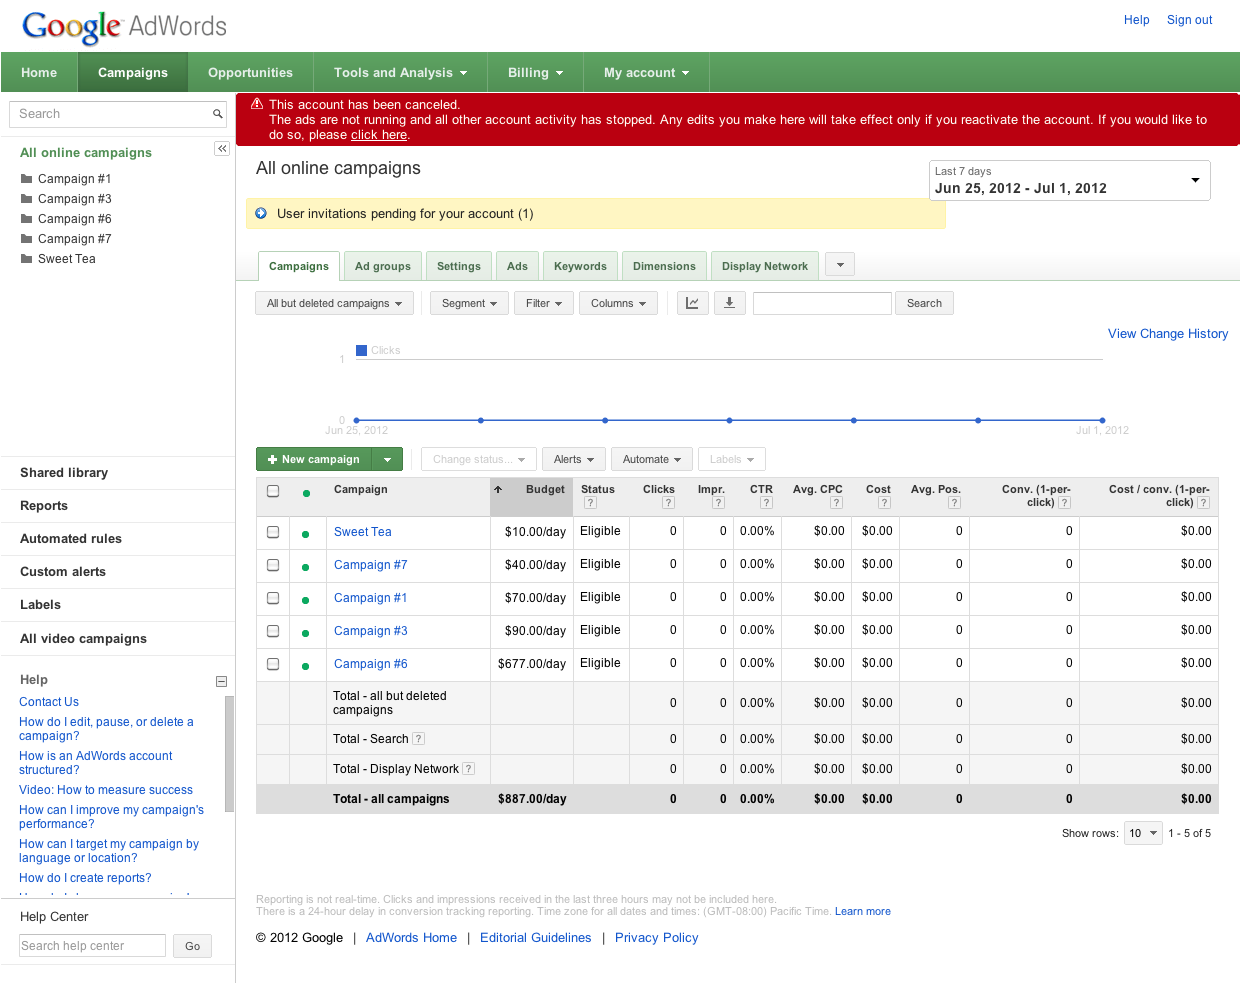The height and width of the screenshot is (983, 1240).
Task: Go to Opportunities tab
Action: pyautogui.click(x=250, y=73)
